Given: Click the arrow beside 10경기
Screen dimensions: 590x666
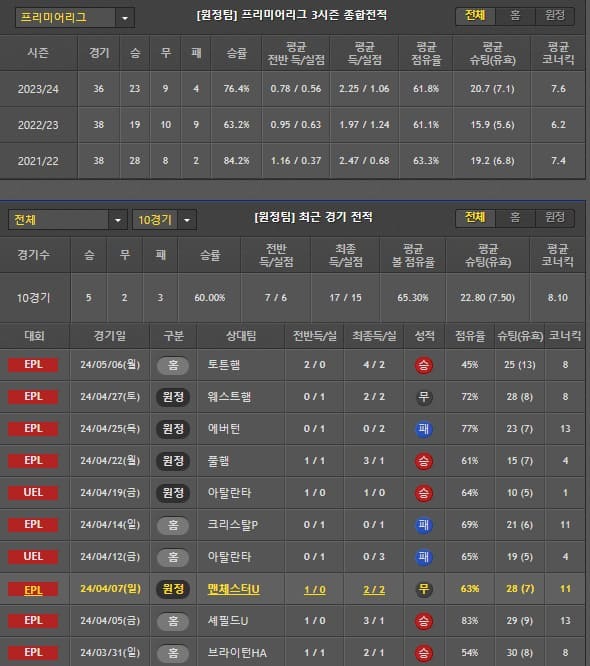Looking at the screenshot, I should (x=187, y=220).
